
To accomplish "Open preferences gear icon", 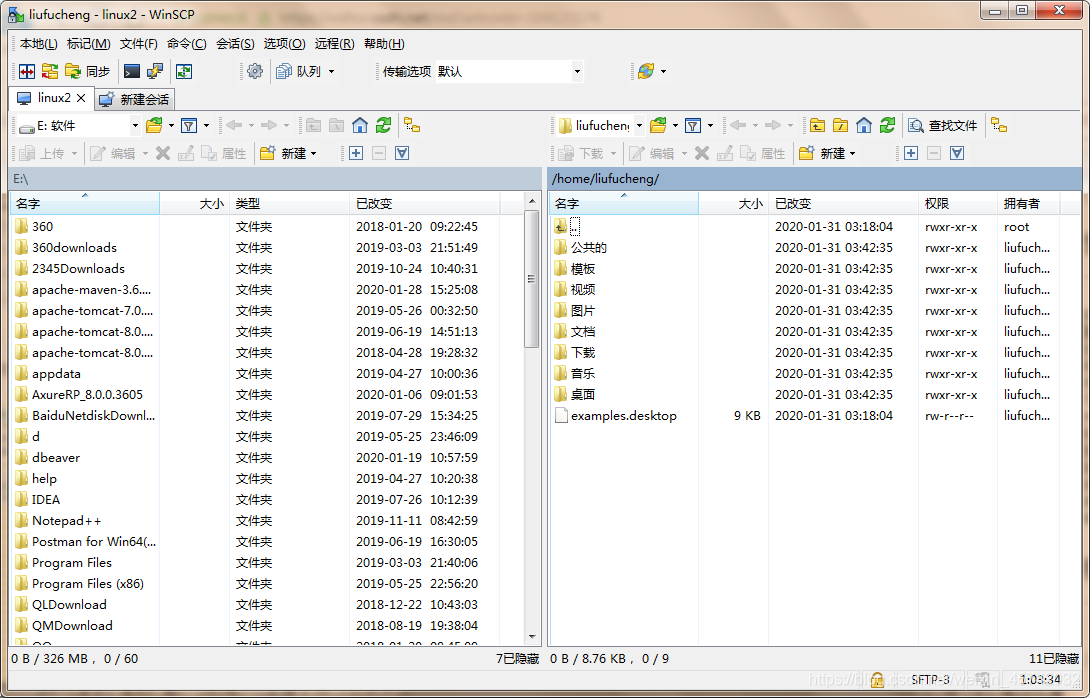I will 255,72.
